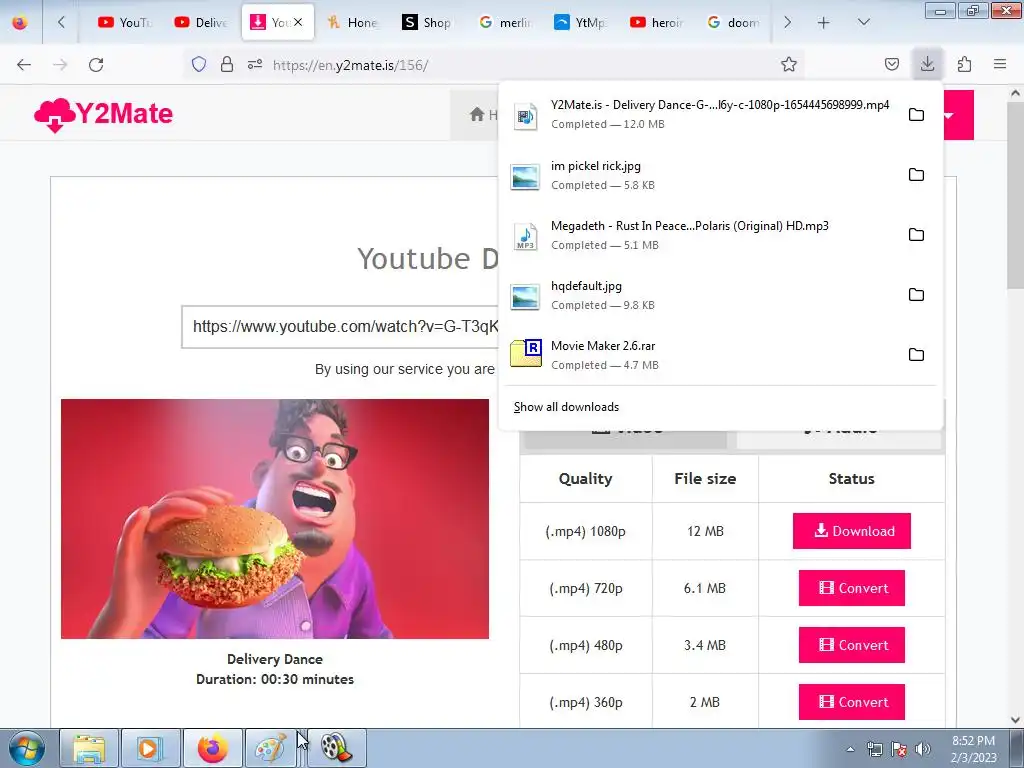This screenshot has width=1024, height=768.
Task: Click Show all downloads link
Action: [x=566, y=407]
